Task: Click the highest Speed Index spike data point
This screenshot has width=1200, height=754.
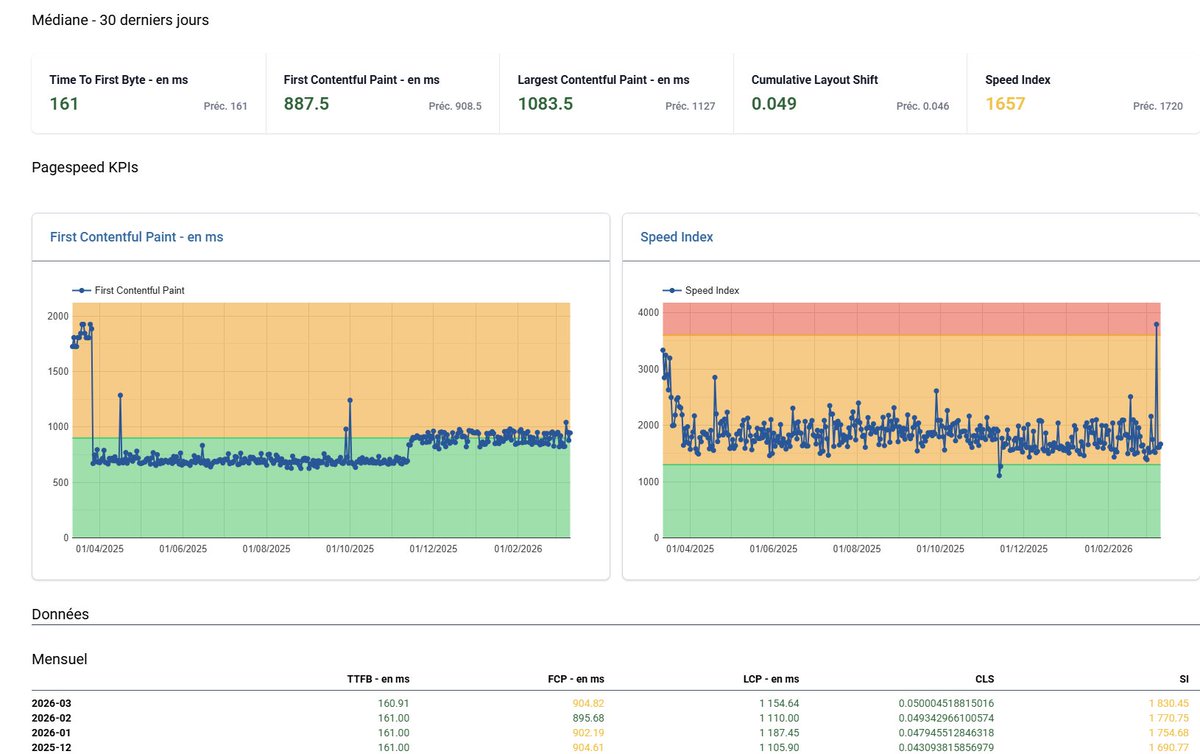Action: (x=1156, y=324)
